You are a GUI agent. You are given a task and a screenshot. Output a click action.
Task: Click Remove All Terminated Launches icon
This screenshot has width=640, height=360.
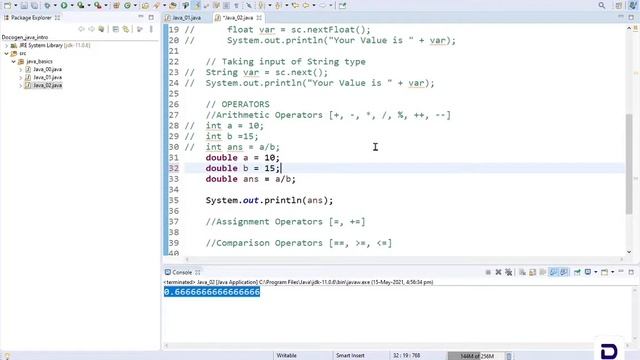(509, 272)
